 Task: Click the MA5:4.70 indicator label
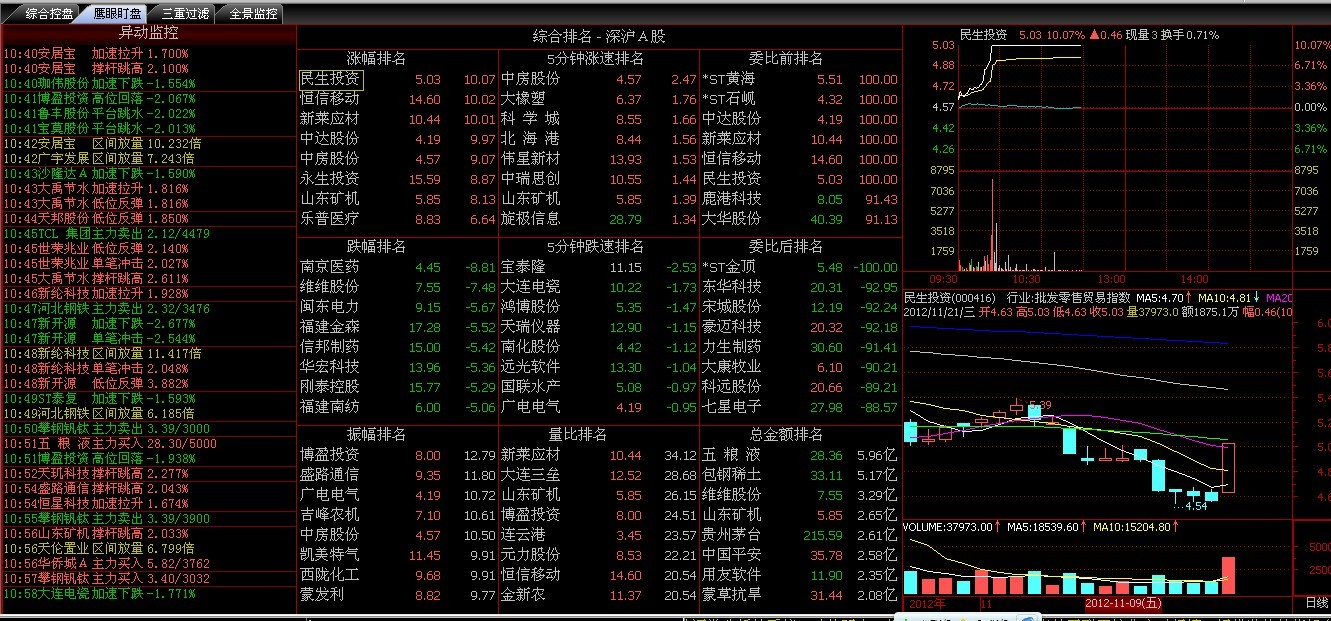pos(1161,297)
